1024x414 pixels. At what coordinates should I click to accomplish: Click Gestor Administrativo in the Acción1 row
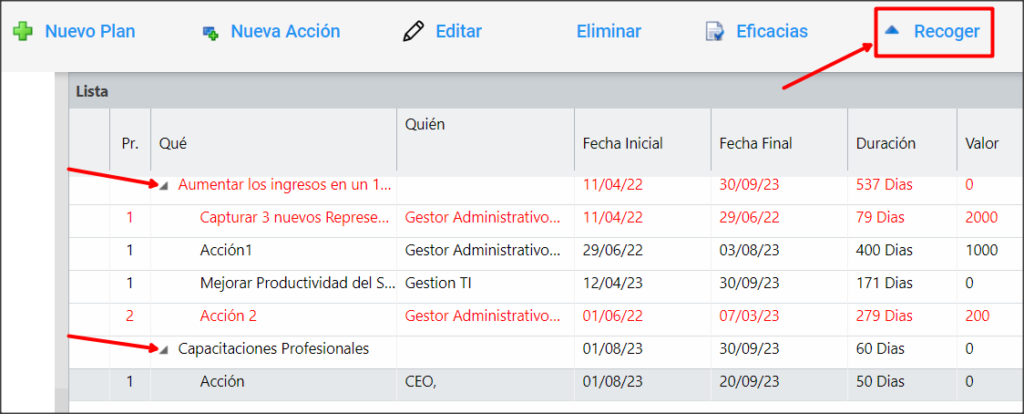[483, 251]
